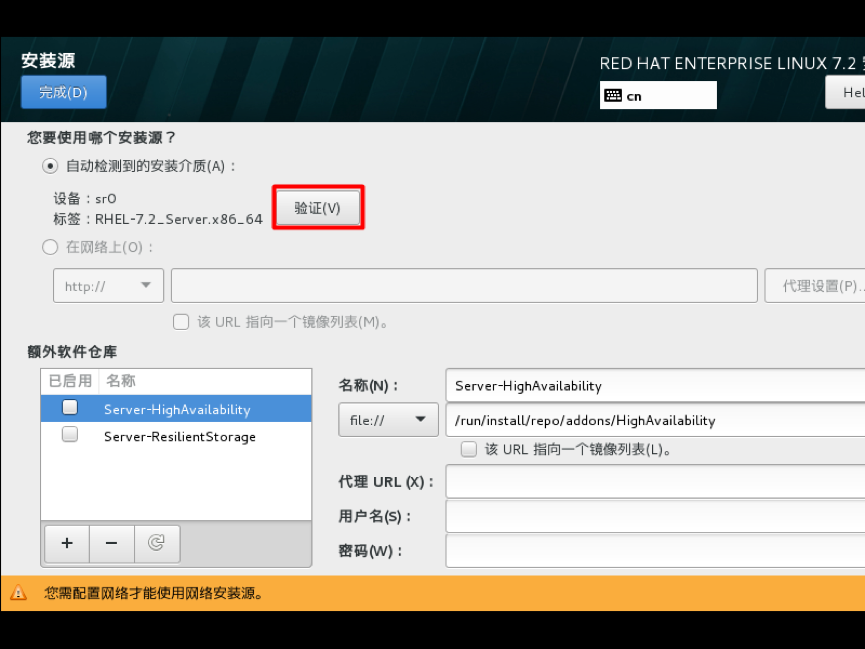Viewport: 865px width, 649px height.
Task: Click the warning triangle in orange bar
Action: pos(18,593)
